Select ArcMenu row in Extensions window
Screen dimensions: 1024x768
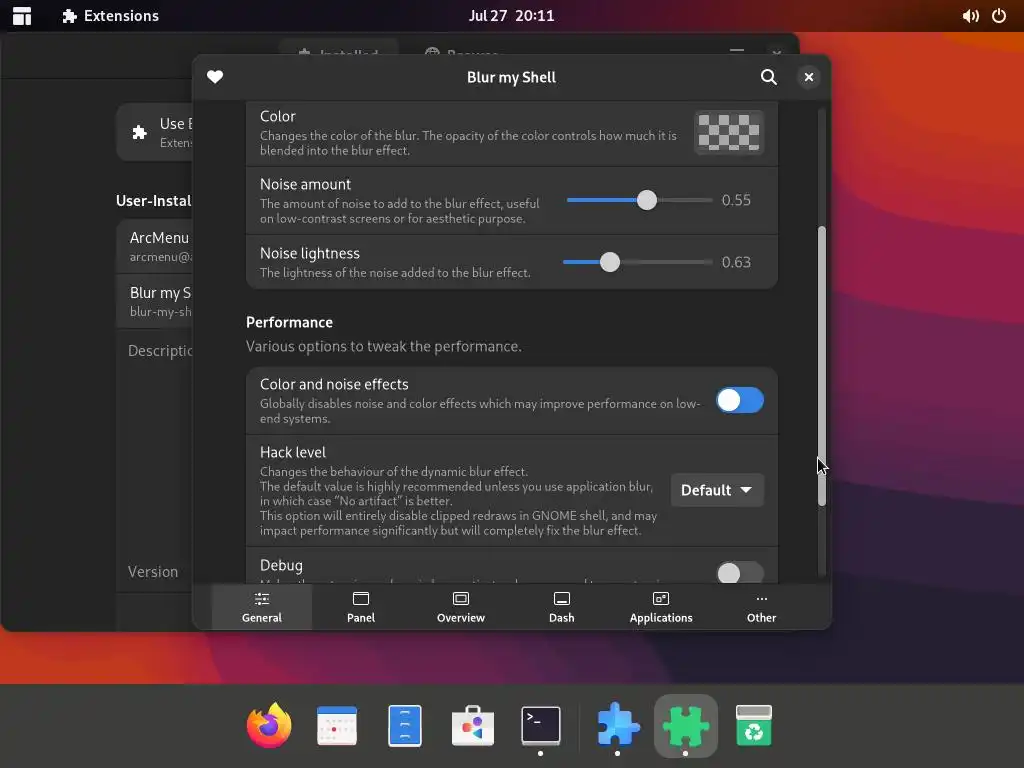[x=155, y=246]
